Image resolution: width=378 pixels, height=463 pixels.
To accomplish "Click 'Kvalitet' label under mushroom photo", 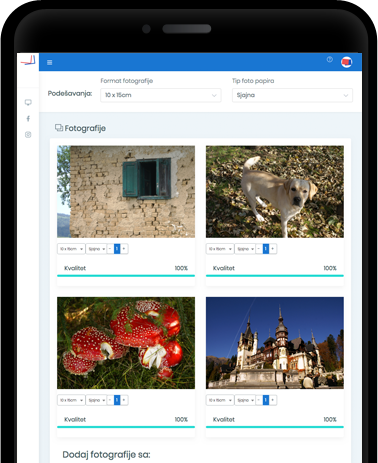I will tap(75, 419).
